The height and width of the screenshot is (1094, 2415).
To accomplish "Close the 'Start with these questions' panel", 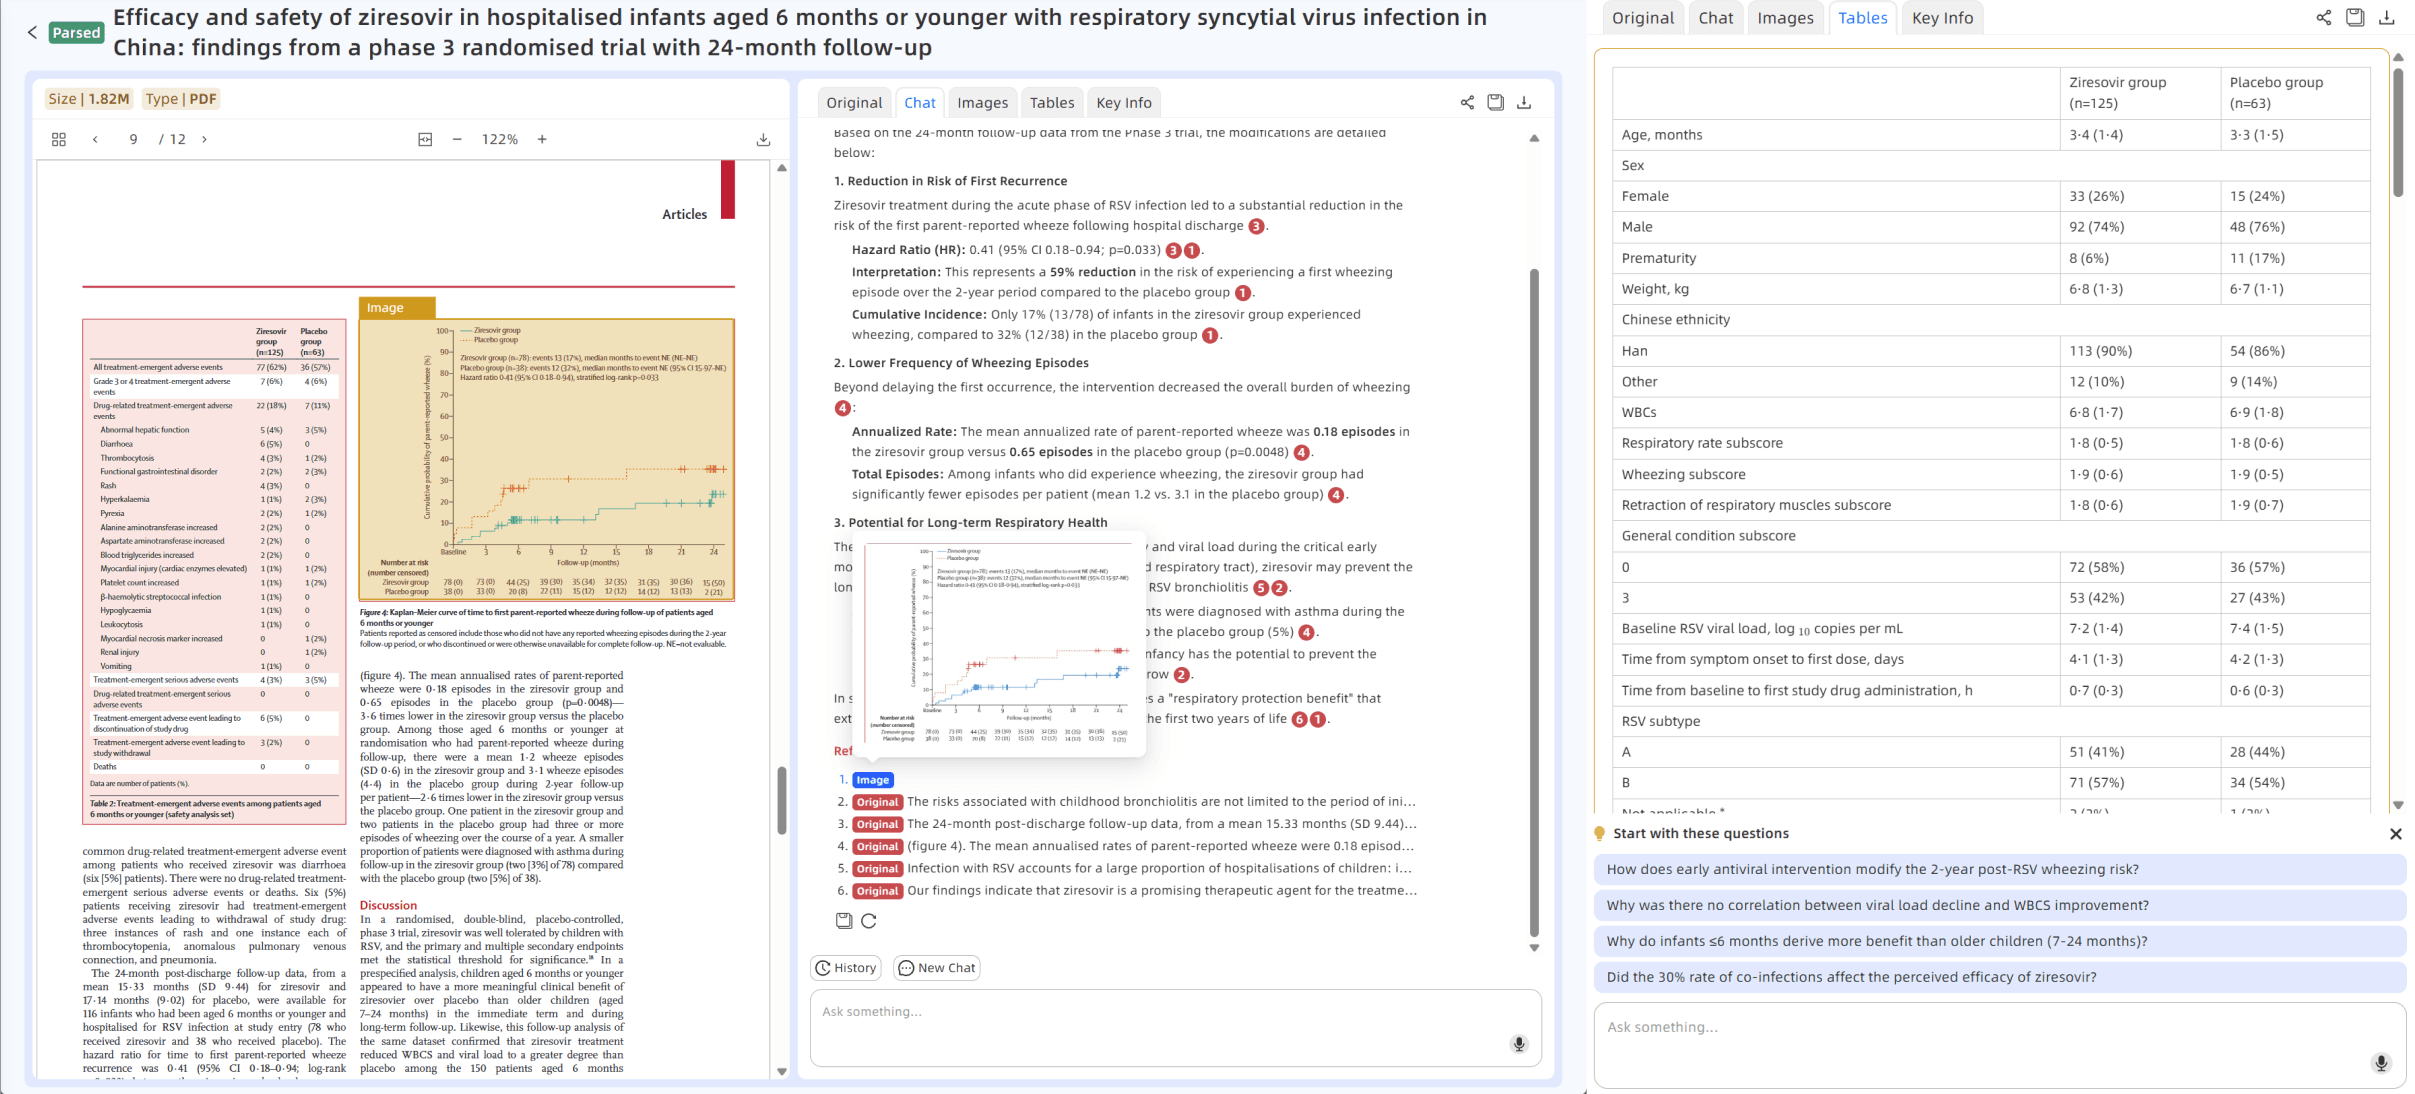I will 2396,834.
